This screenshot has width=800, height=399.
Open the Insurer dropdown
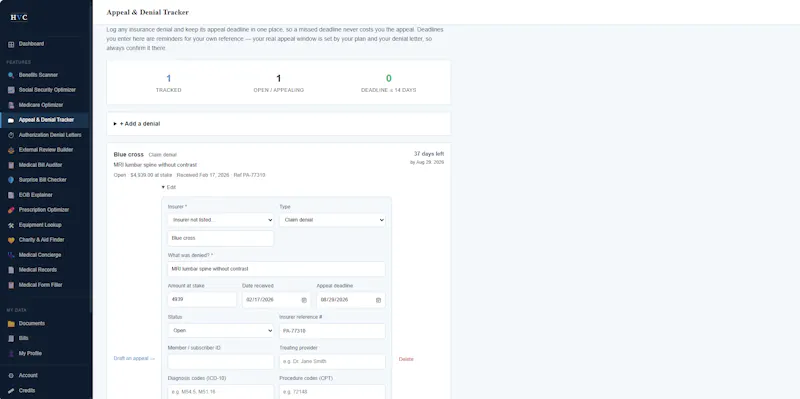[x=220, y=220]
